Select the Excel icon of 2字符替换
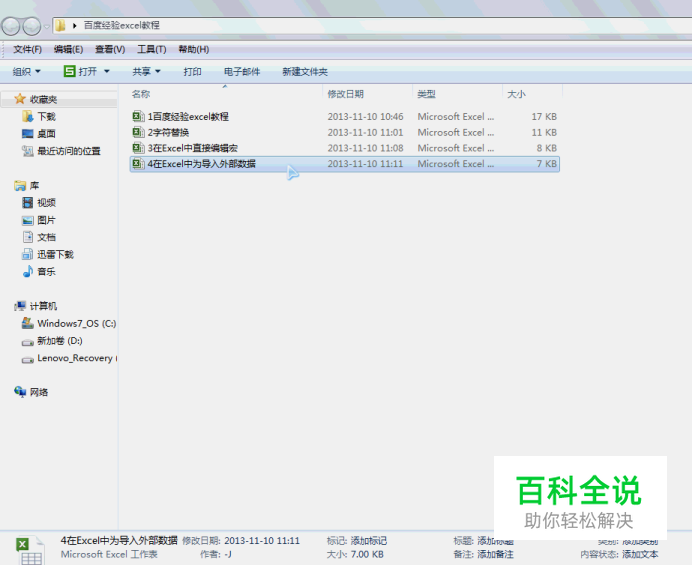 (139, 132)
